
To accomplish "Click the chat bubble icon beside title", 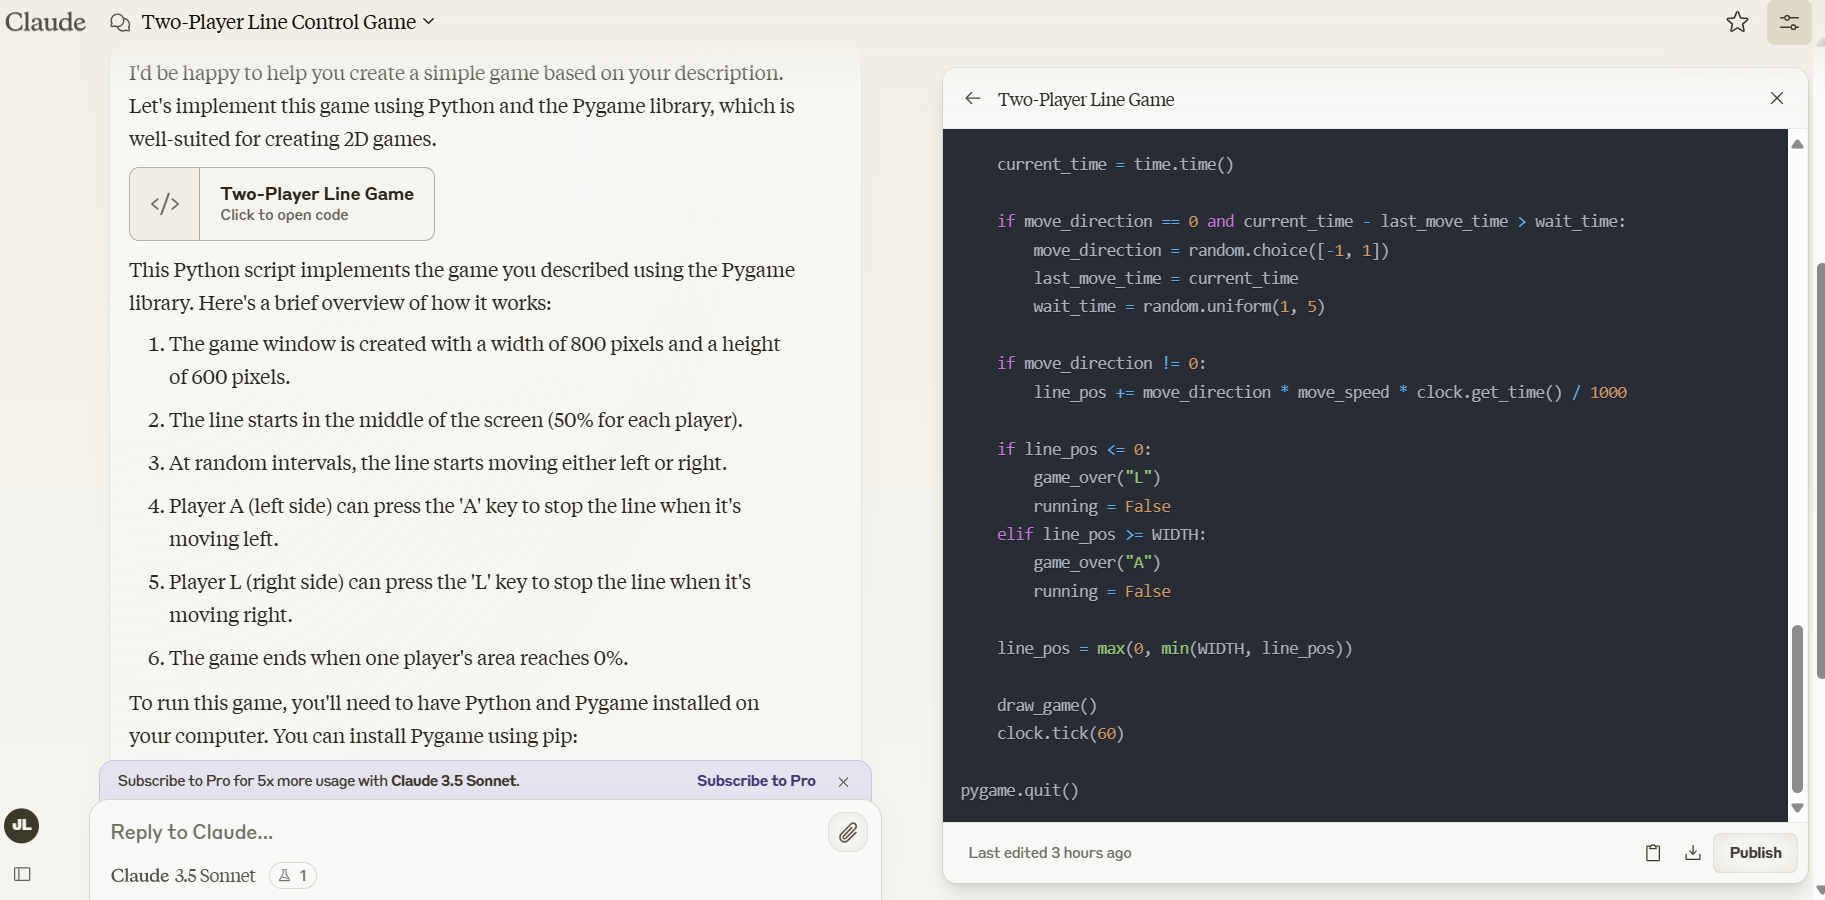I will [x=120, y=23].
